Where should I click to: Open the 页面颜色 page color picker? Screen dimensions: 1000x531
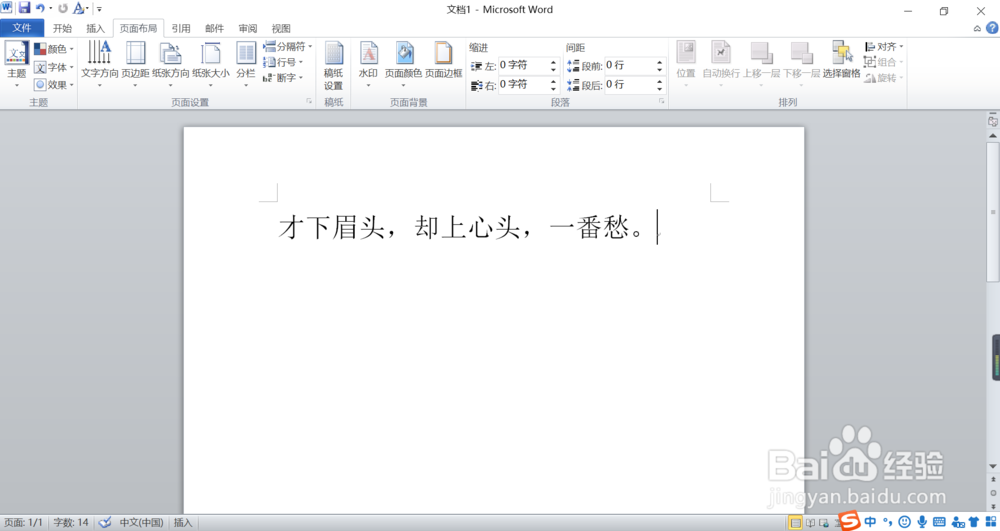coord(404,64)
